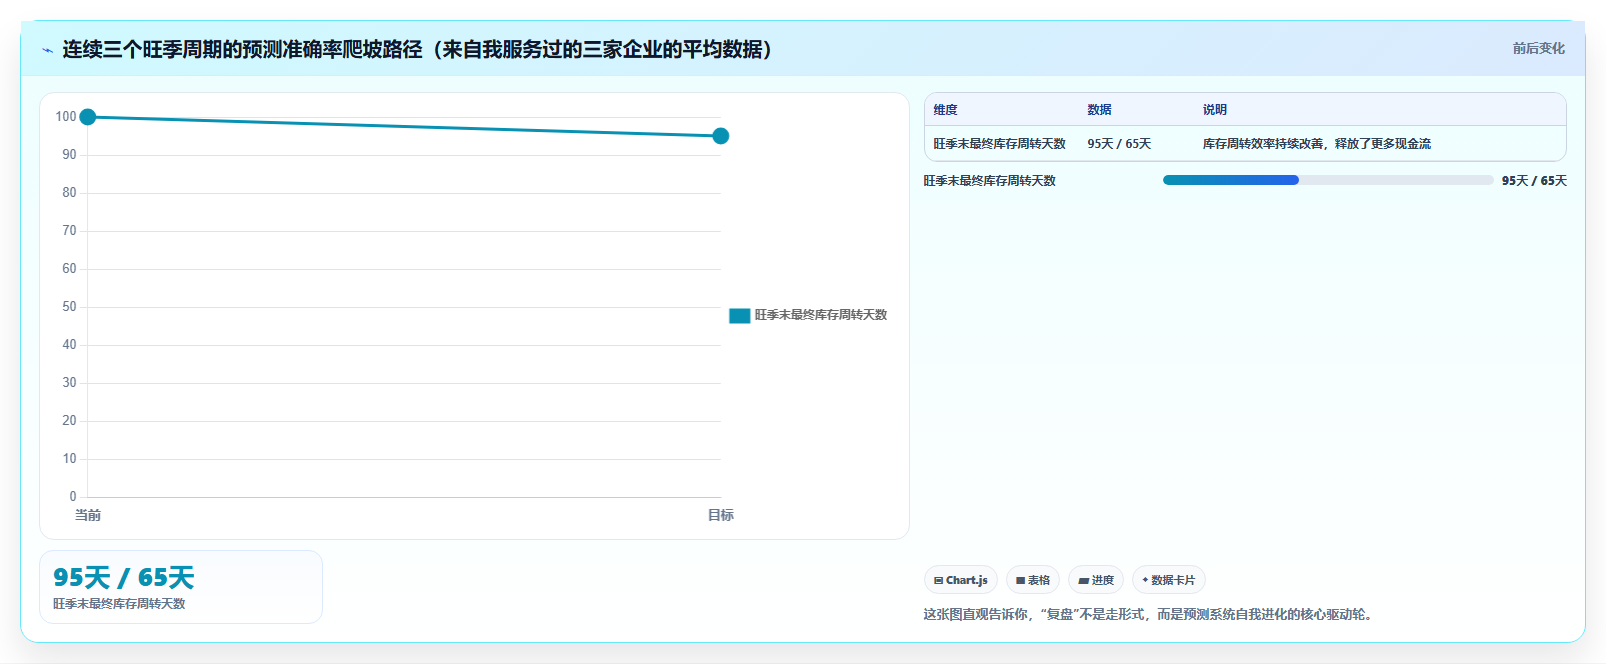Click the caption sentence starting 这张图直观告诉你
Viewport: 1606px width, 664px height.
point(1150,614)
